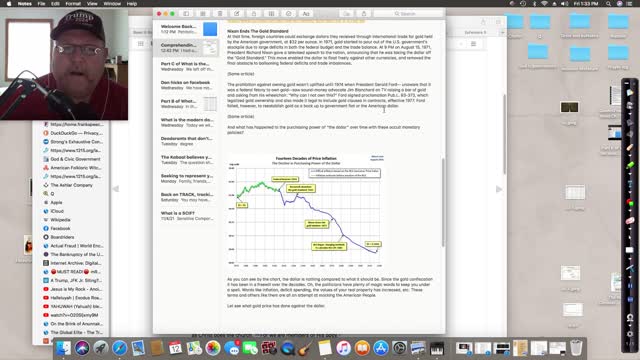
Task: Click the trash icon in Notes toolbar
Action: tap(220, 13)
